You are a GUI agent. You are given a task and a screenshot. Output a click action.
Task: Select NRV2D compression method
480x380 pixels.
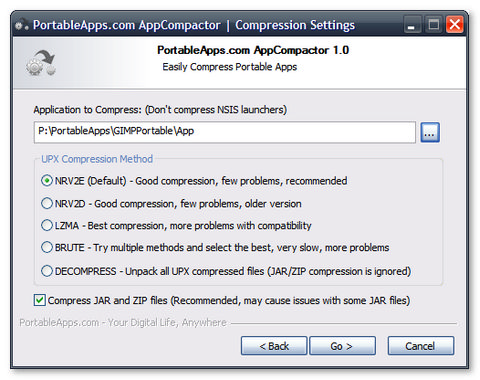tap(47, 203)
